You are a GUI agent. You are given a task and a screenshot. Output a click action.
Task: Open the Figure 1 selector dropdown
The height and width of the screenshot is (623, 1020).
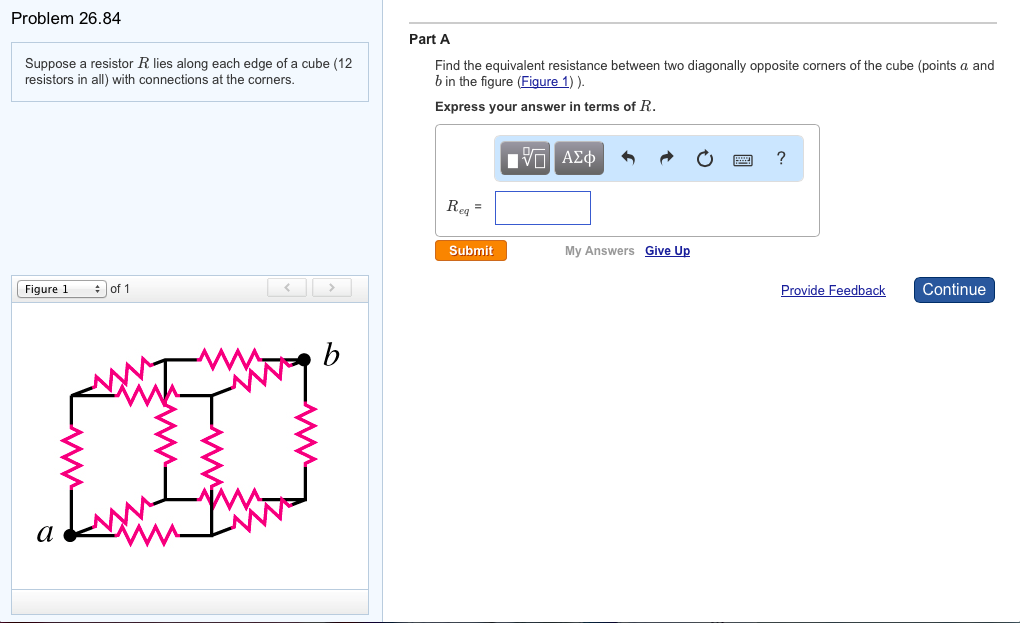tap(57, 288)
